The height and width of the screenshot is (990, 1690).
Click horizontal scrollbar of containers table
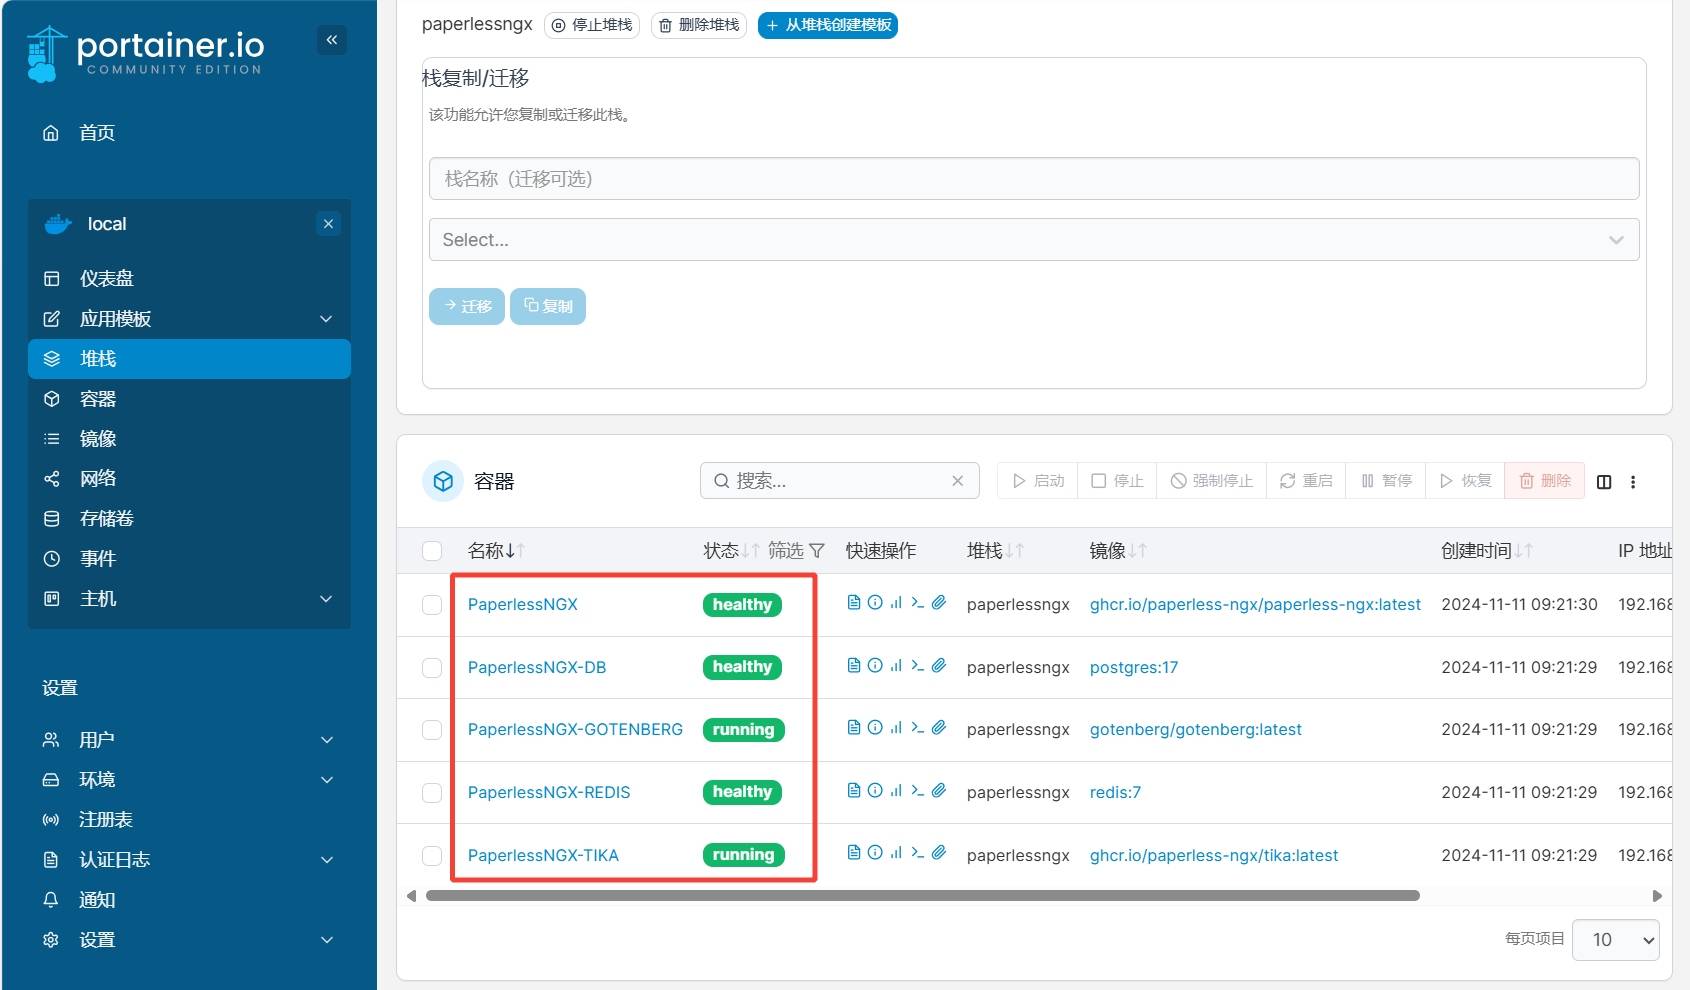pos(922,896)
